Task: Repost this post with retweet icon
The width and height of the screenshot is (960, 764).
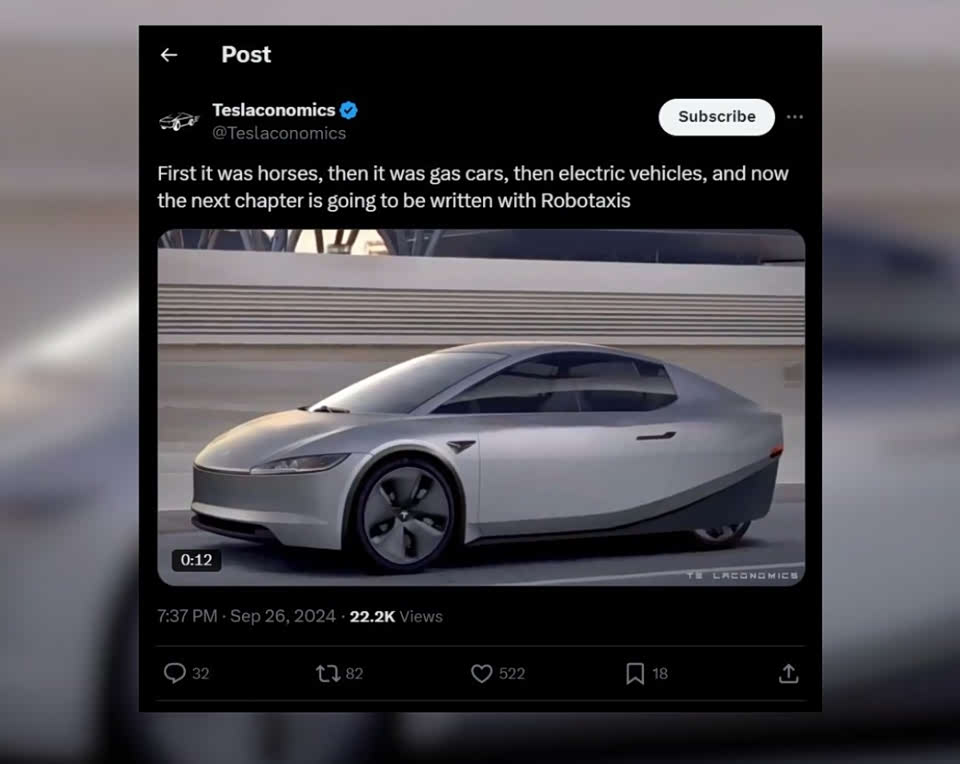Action: pyautogui.click(x=328, y=674)
